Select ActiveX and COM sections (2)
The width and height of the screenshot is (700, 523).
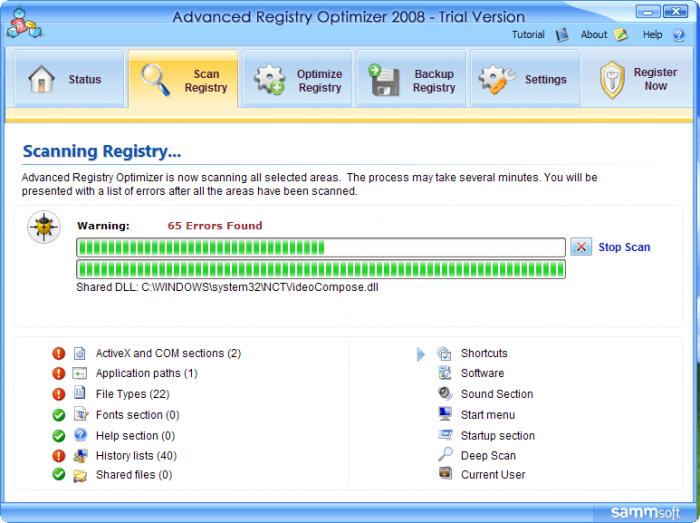tap(168, 353)
